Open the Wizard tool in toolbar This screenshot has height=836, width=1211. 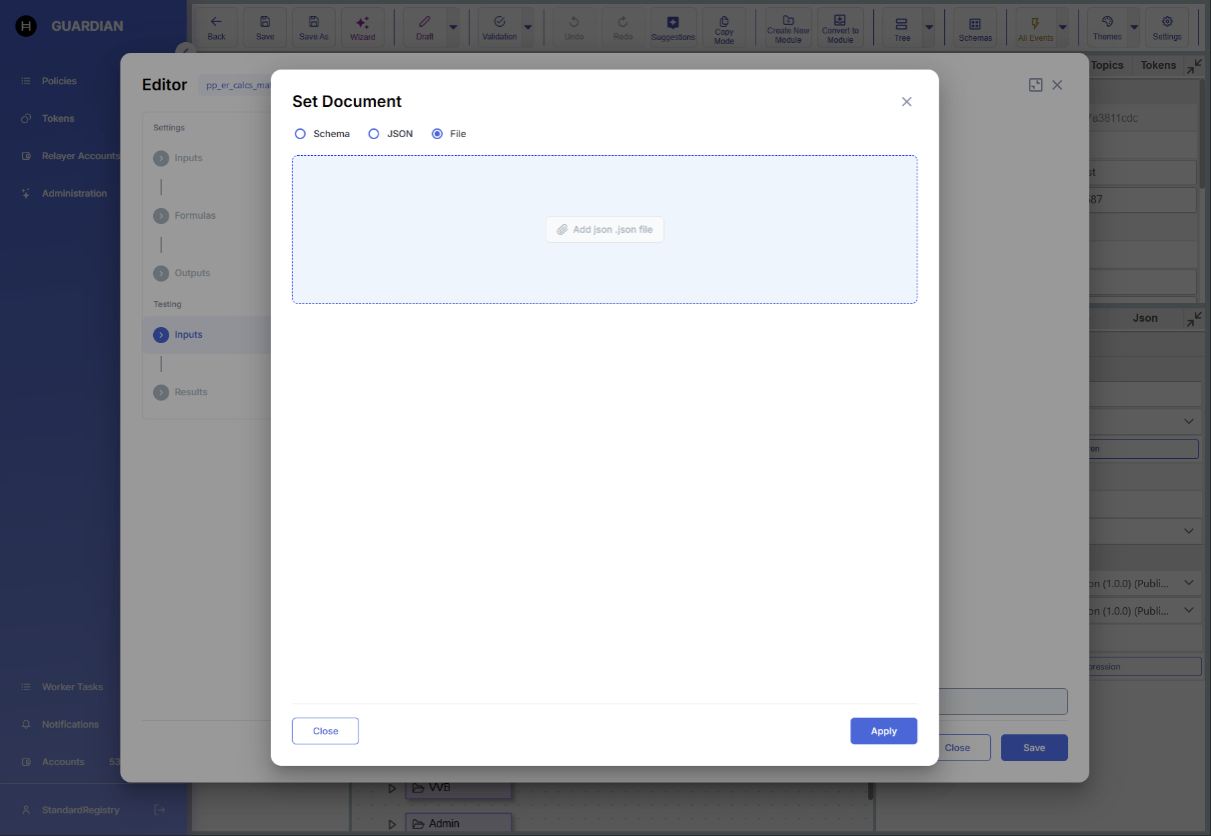pos(362,28)
